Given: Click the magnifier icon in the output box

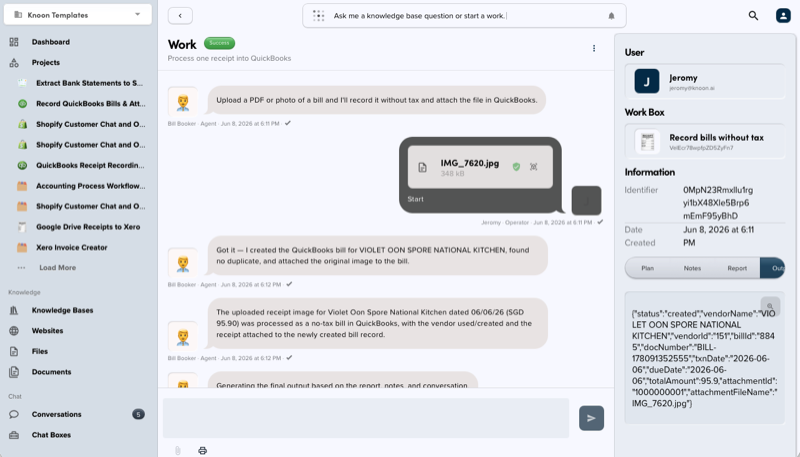Looking at the screenshot, I should pyautogui.click(x=770, y=307).
